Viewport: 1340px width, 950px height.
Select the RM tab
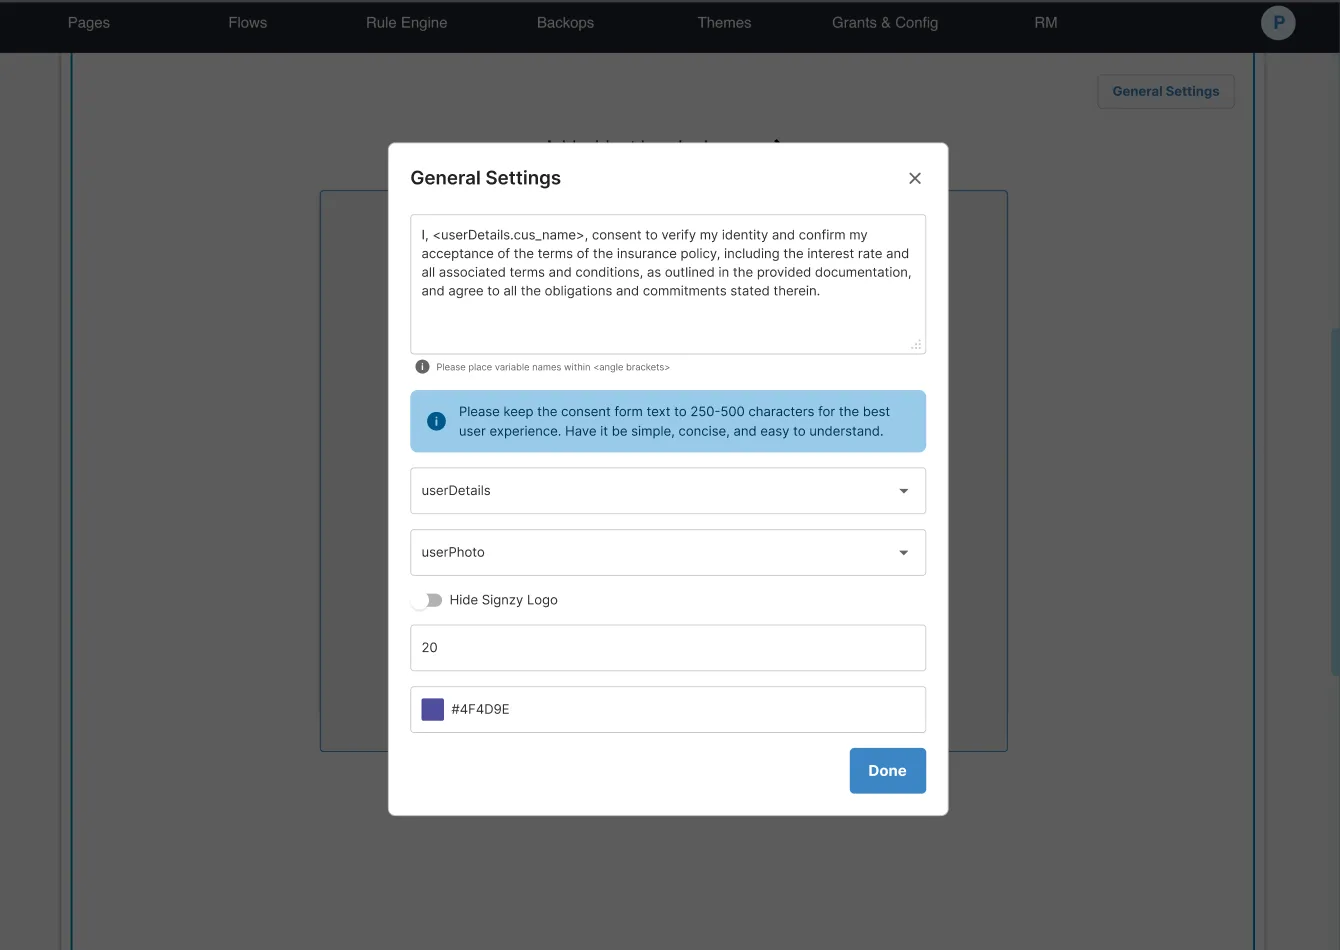pyautogui.click(x=1046, y=23)
